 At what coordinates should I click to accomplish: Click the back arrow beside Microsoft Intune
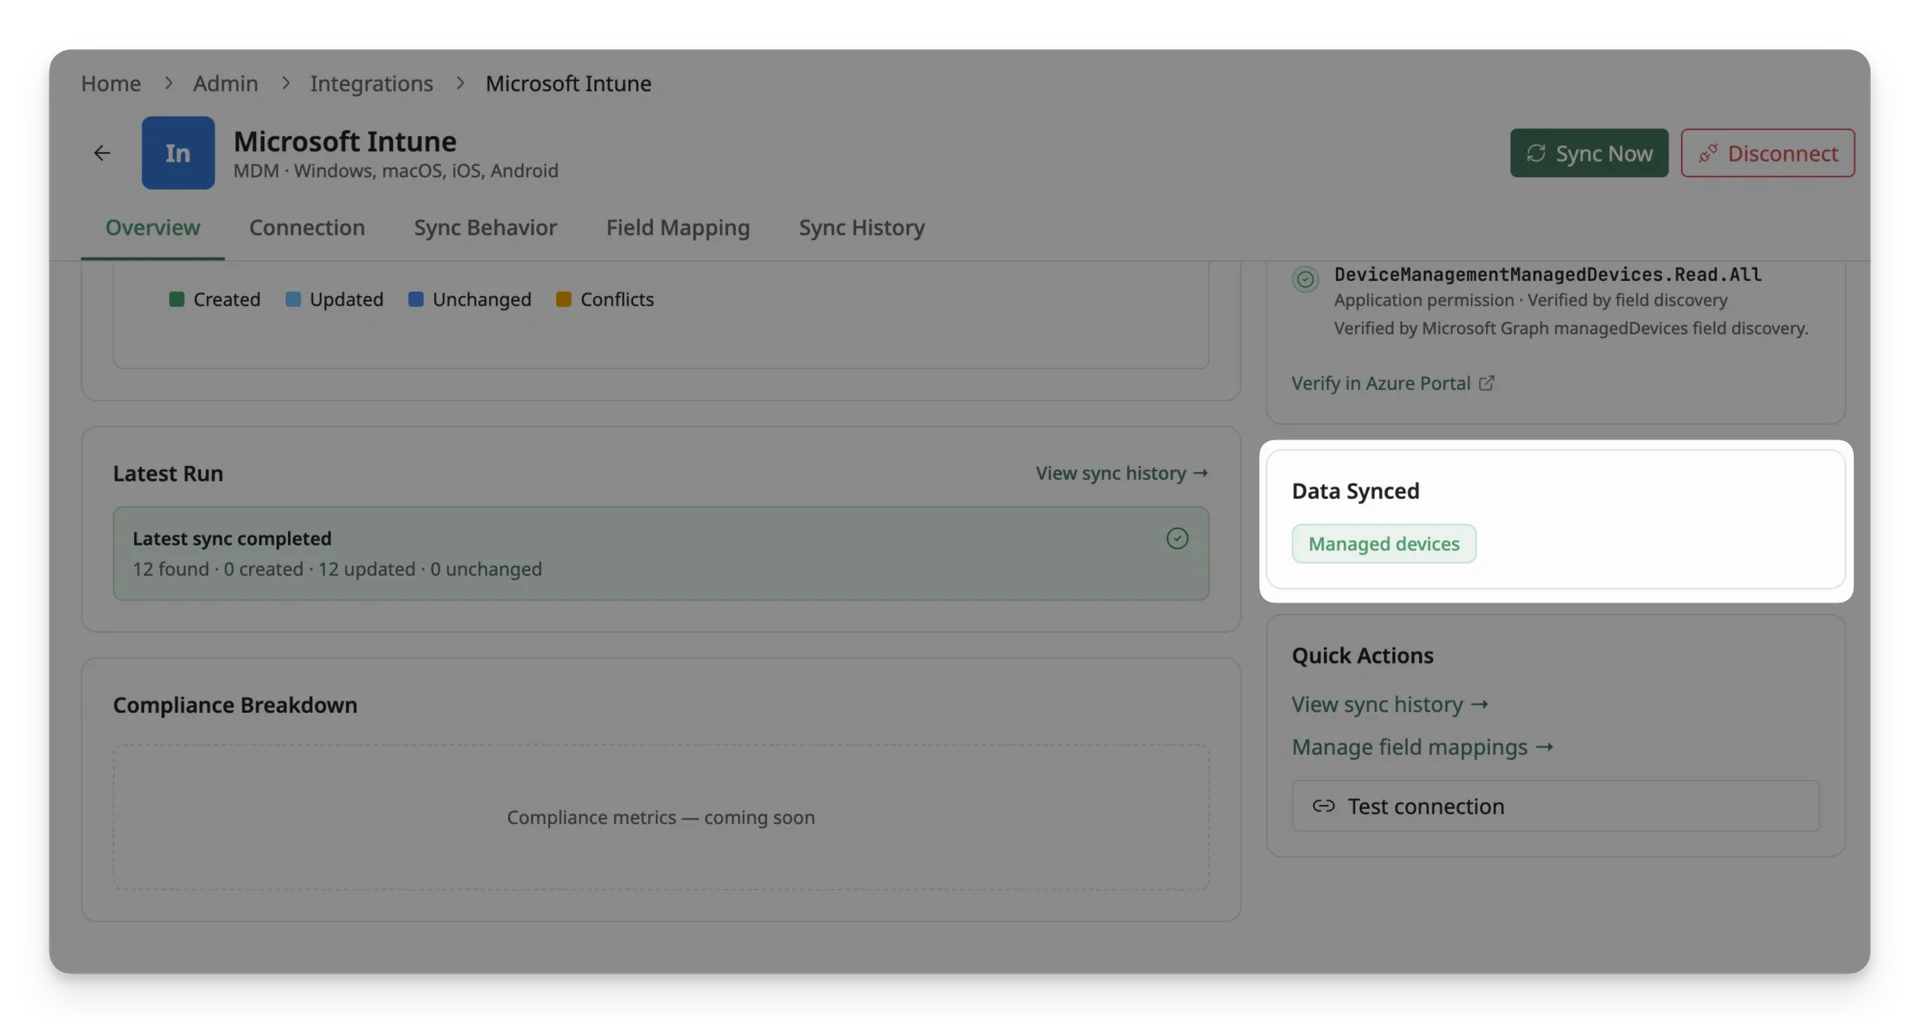[102, 153]
